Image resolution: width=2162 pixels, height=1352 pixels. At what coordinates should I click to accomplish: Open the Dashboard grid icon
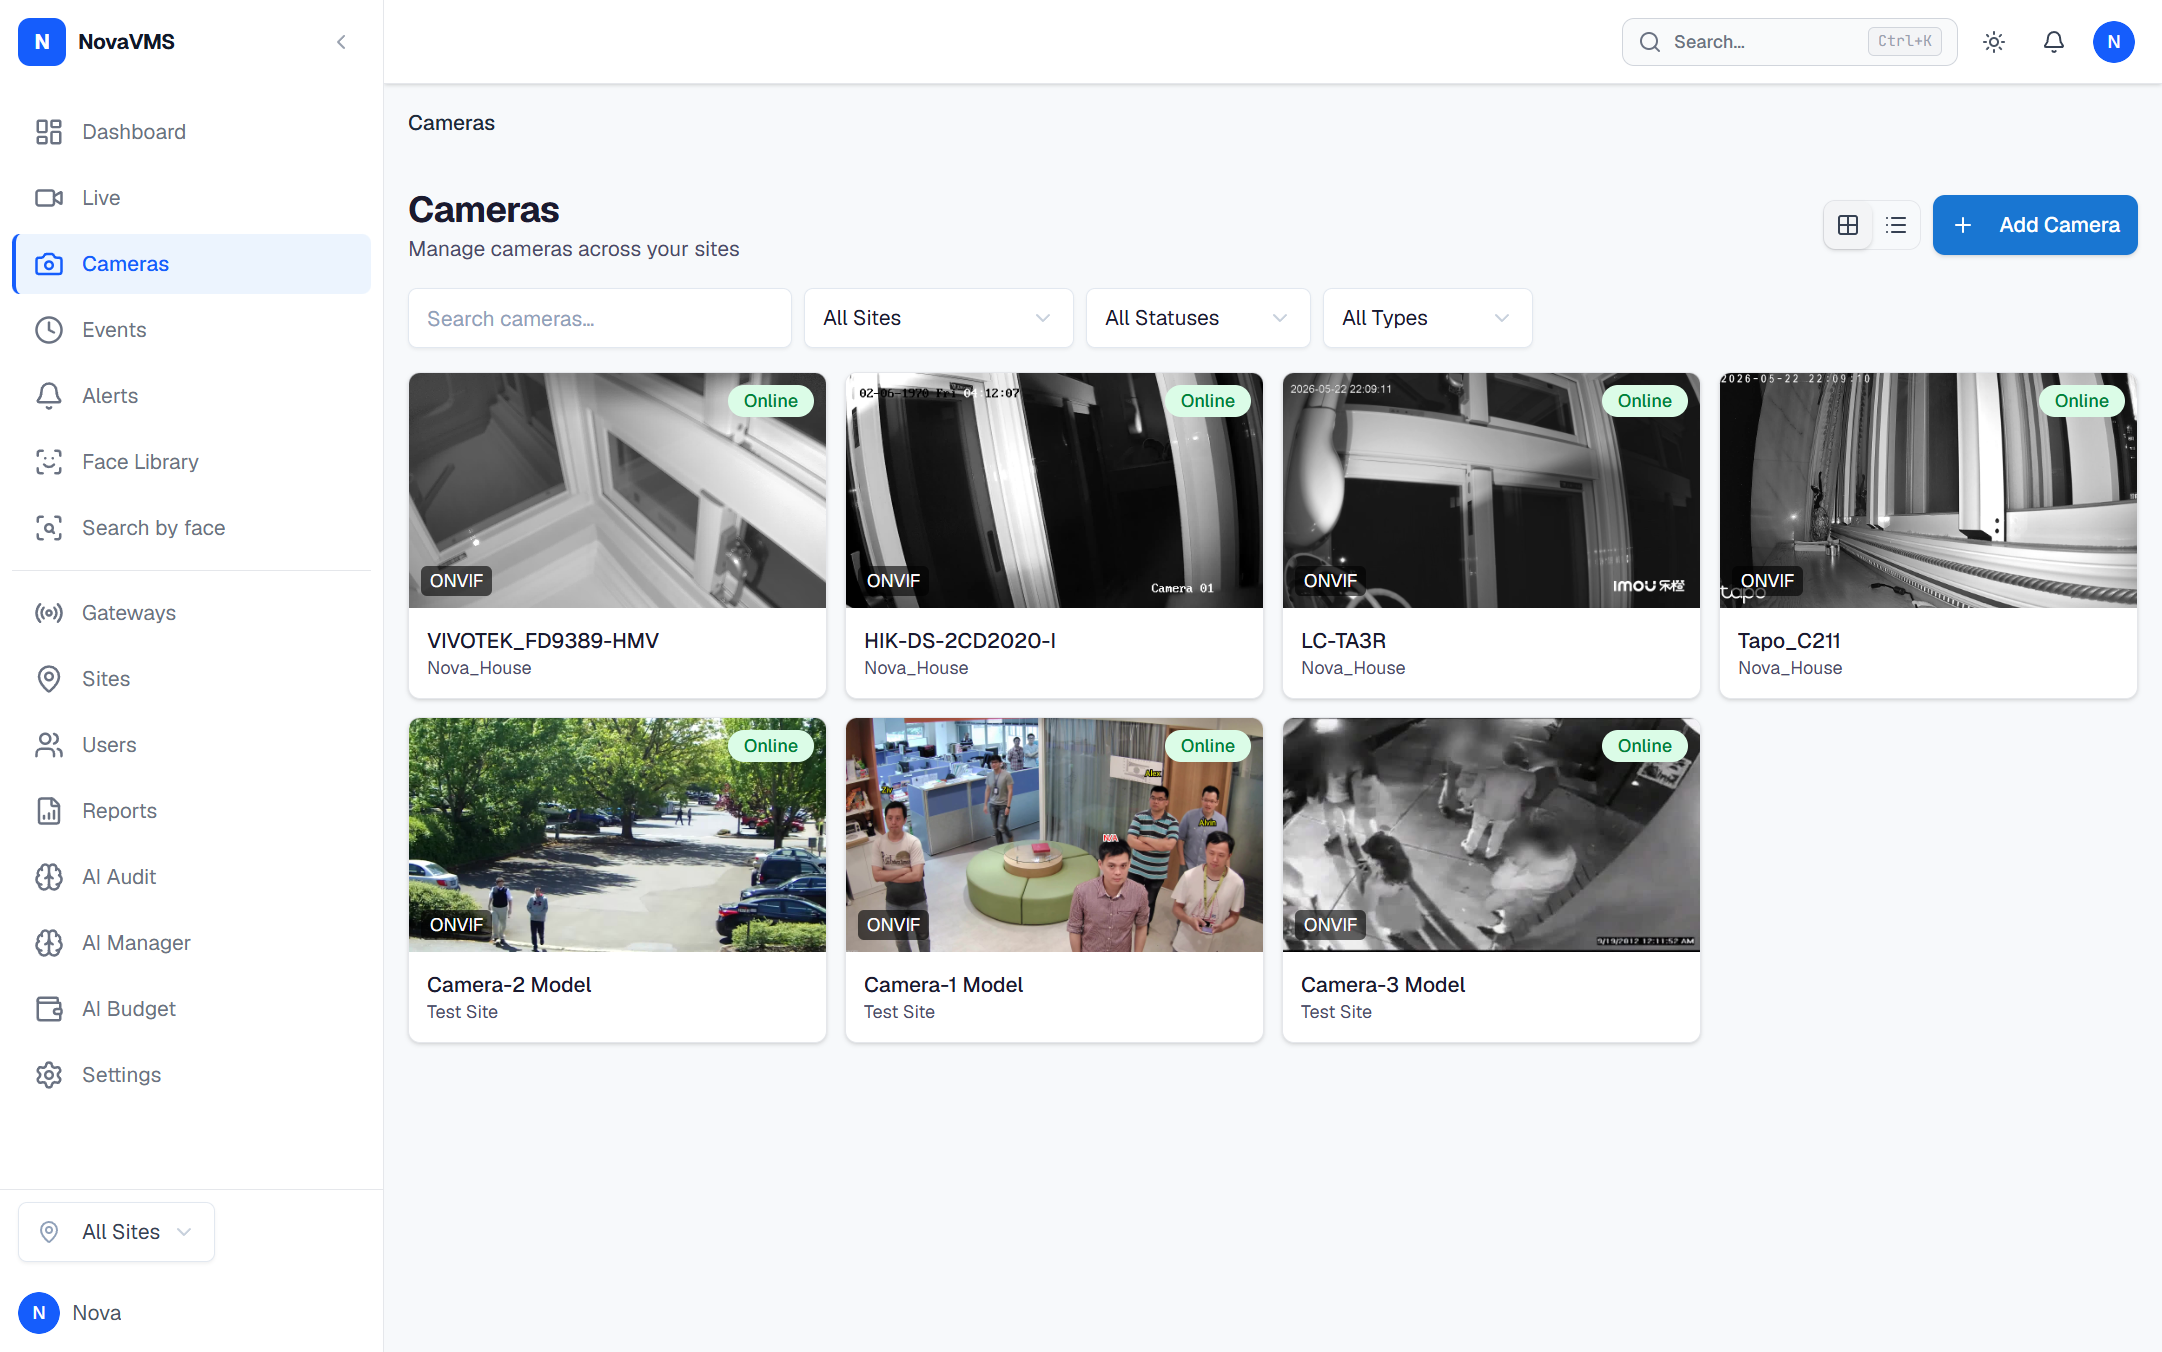pos(49,132)
